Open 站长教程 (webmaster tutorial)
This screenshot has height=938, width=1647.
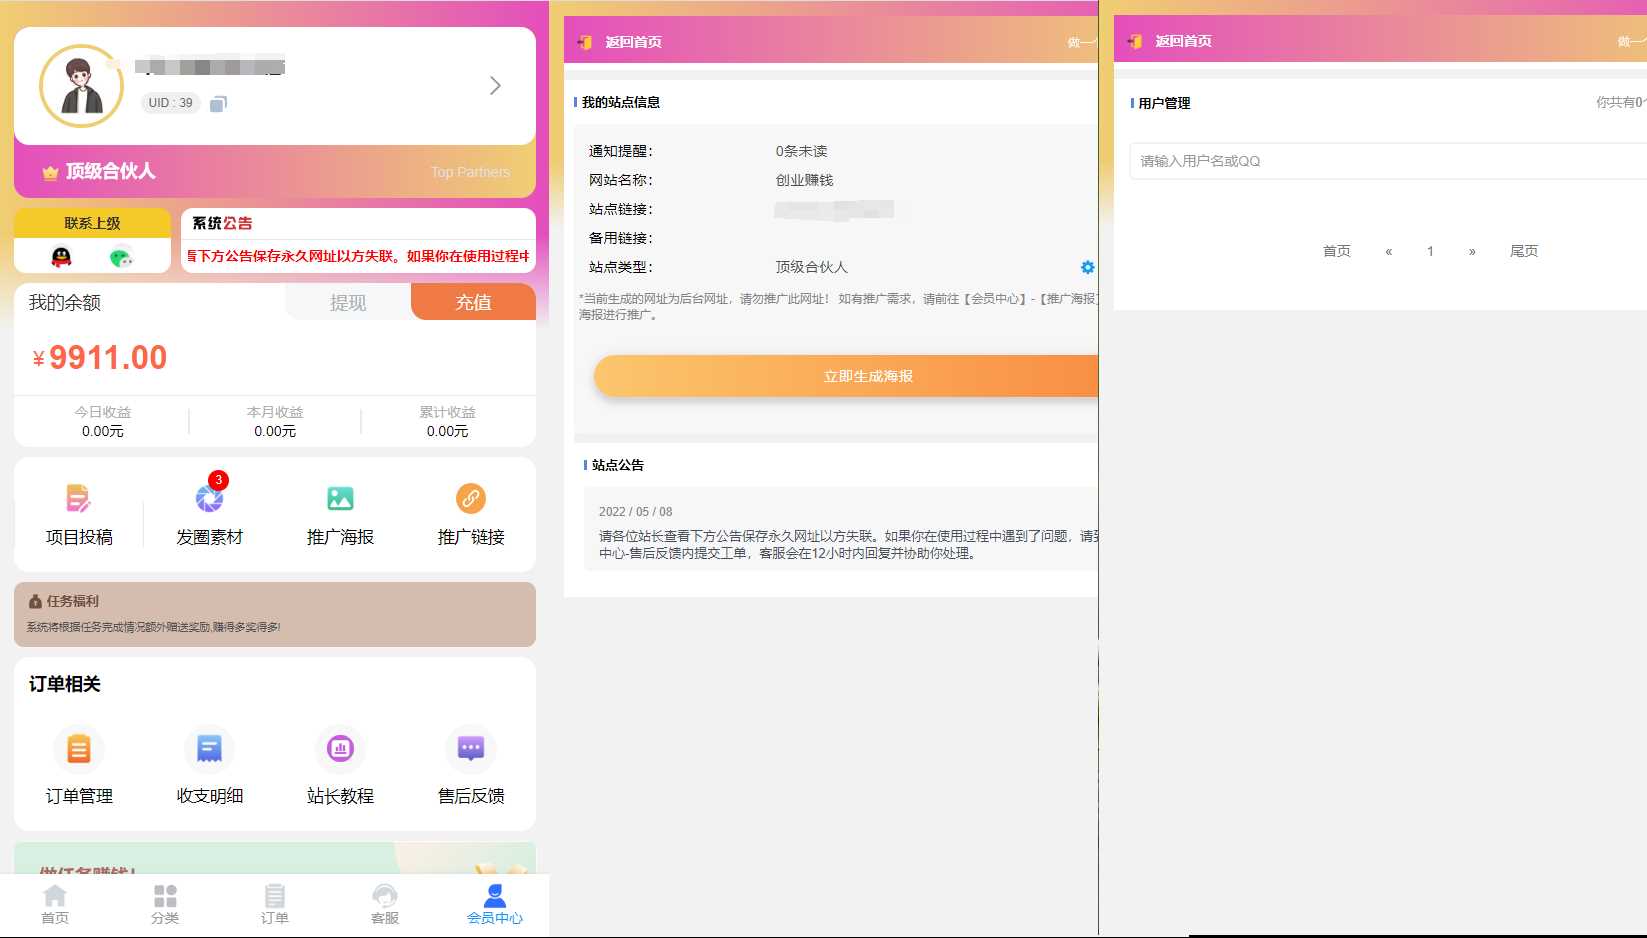point(340,765)
